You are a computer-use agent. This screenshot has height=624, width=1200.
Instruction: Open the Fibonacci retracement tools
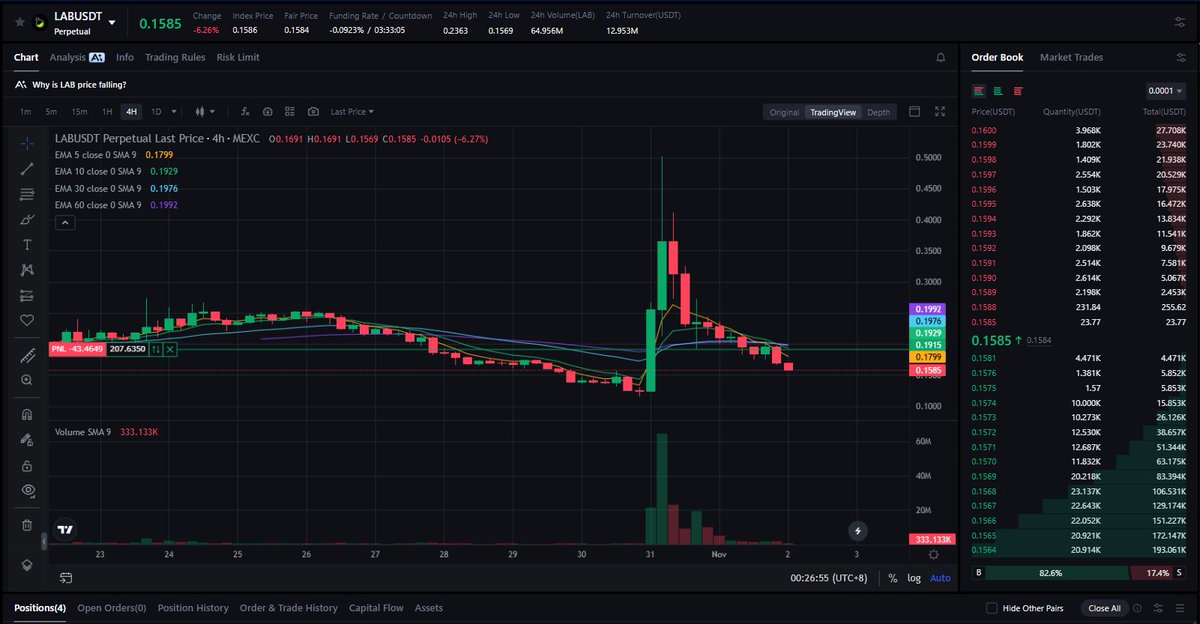pos(27,194)
